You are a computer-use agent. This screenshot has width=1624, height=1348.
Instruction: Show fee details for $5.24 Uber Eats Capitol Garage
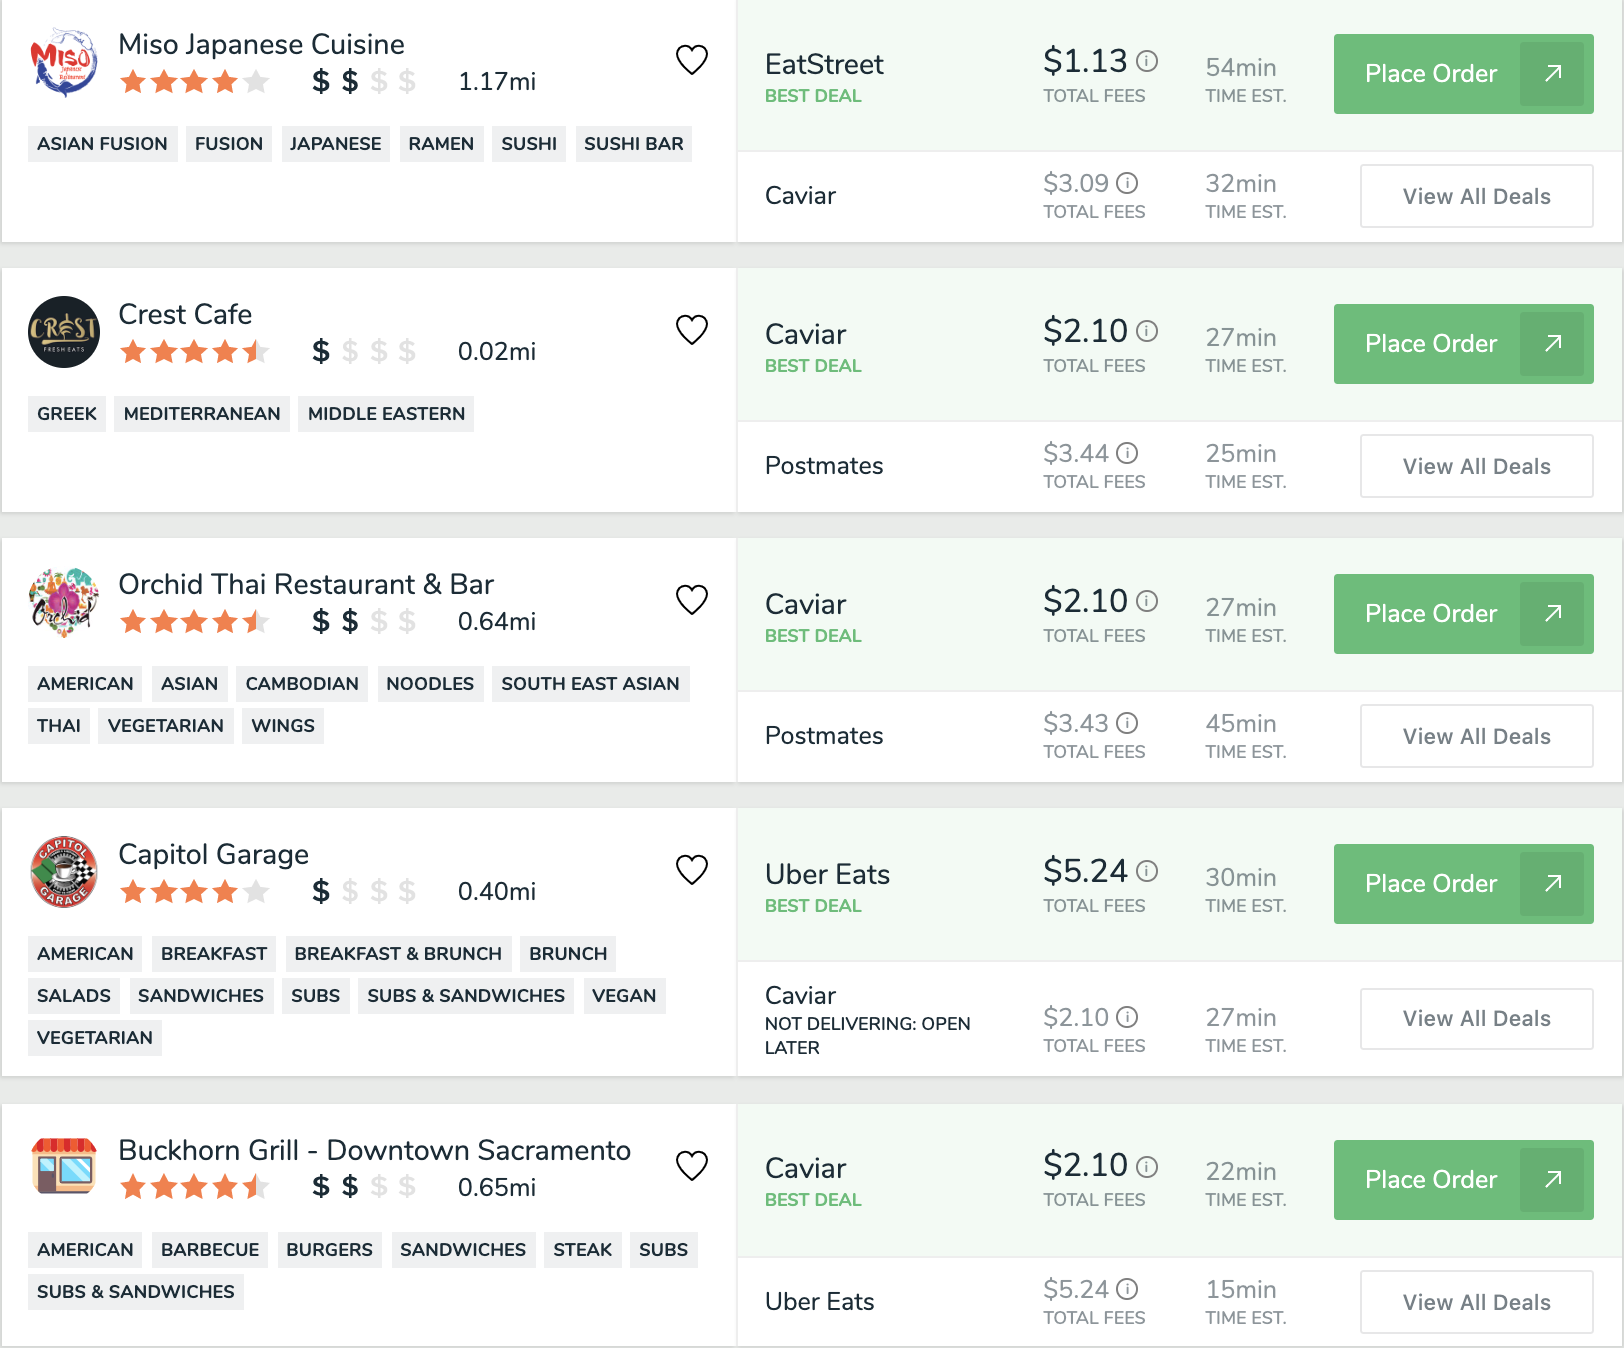point(1148,871)
